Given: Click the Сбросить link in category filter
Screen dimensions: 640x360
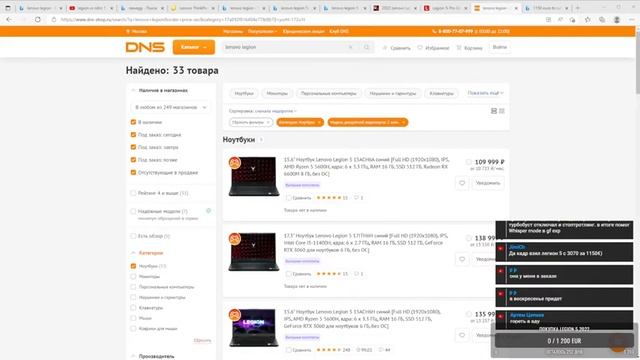Looking at the screenshot, I should coord(202,340).
